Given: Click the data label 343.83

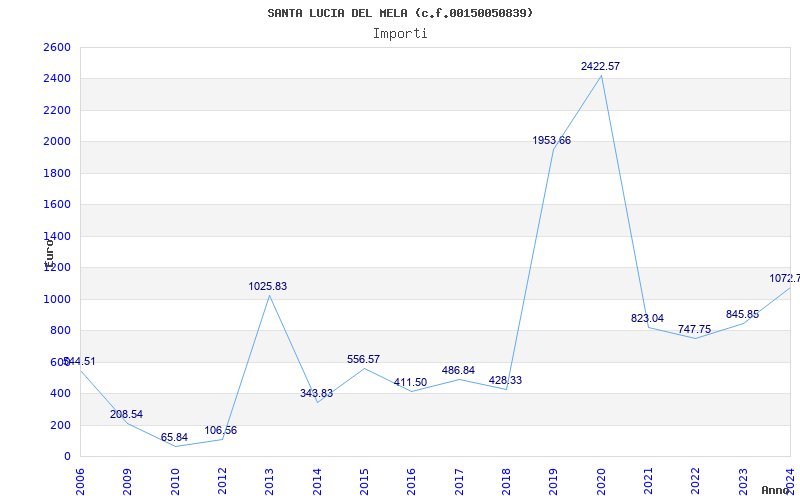Looking at the screenshot, I should tap(316, 393).
